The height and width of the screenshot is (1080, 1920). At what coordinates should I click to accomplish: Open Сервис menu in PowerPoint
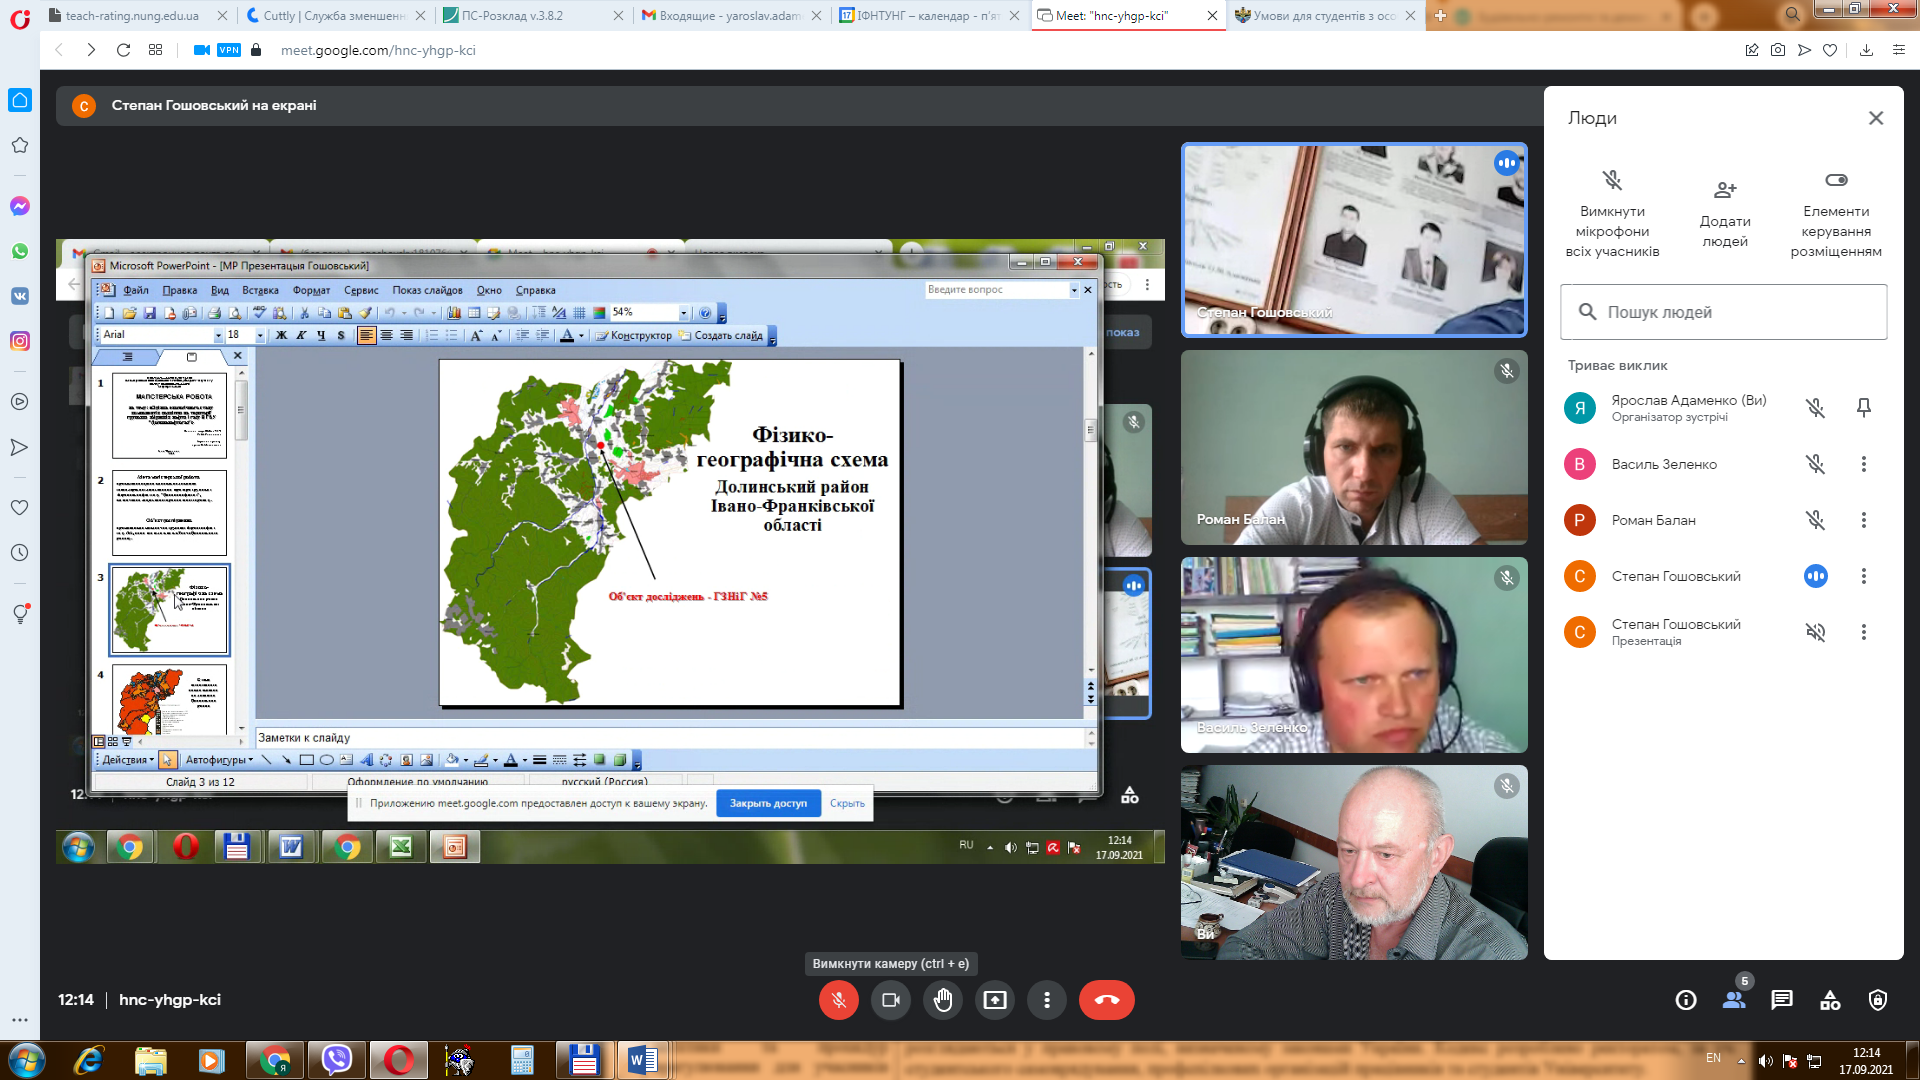point(361,290)
